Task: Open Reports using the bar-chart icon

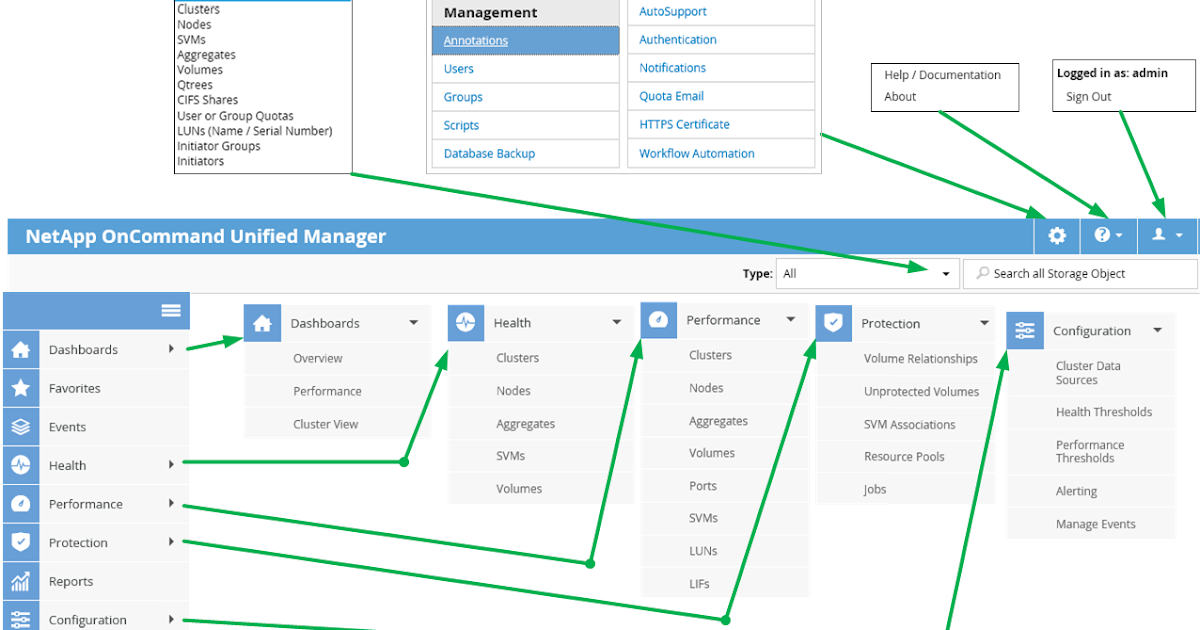Action: click(x=18, y=581)
